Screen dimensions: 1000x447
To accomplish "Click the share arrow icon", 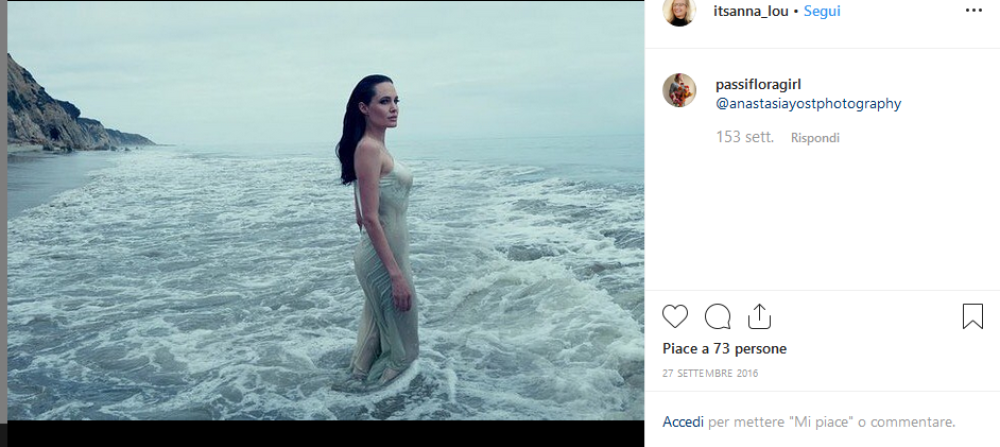I will (x=759, y=316).
